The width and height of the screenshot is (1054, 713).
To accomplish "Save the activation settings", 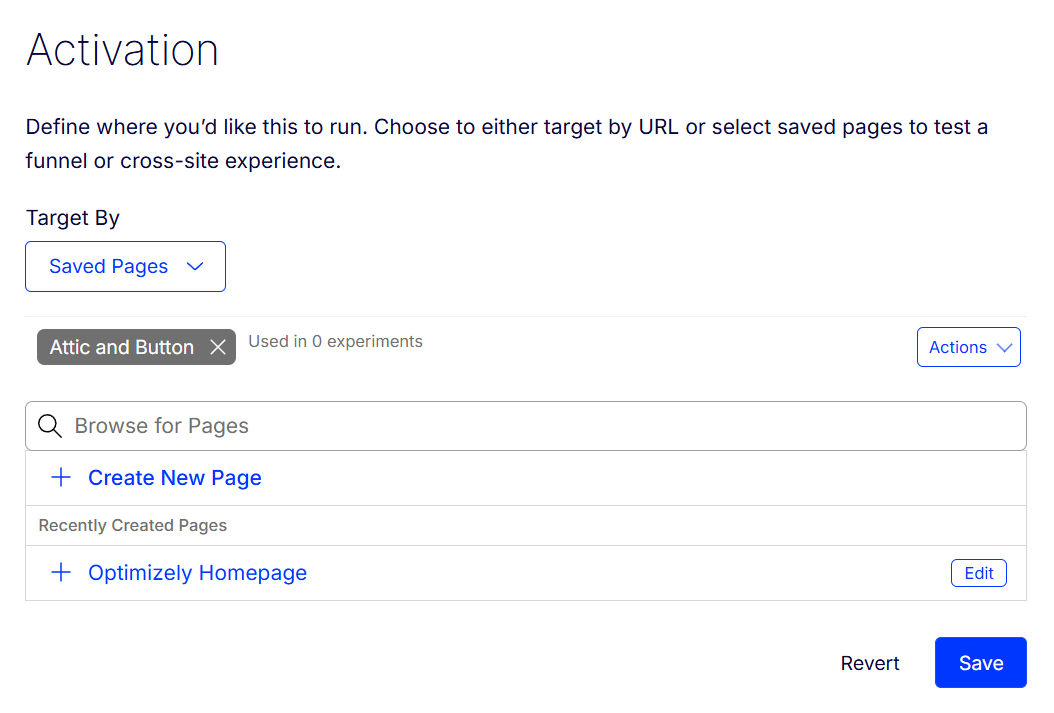I will click(980, 663).
